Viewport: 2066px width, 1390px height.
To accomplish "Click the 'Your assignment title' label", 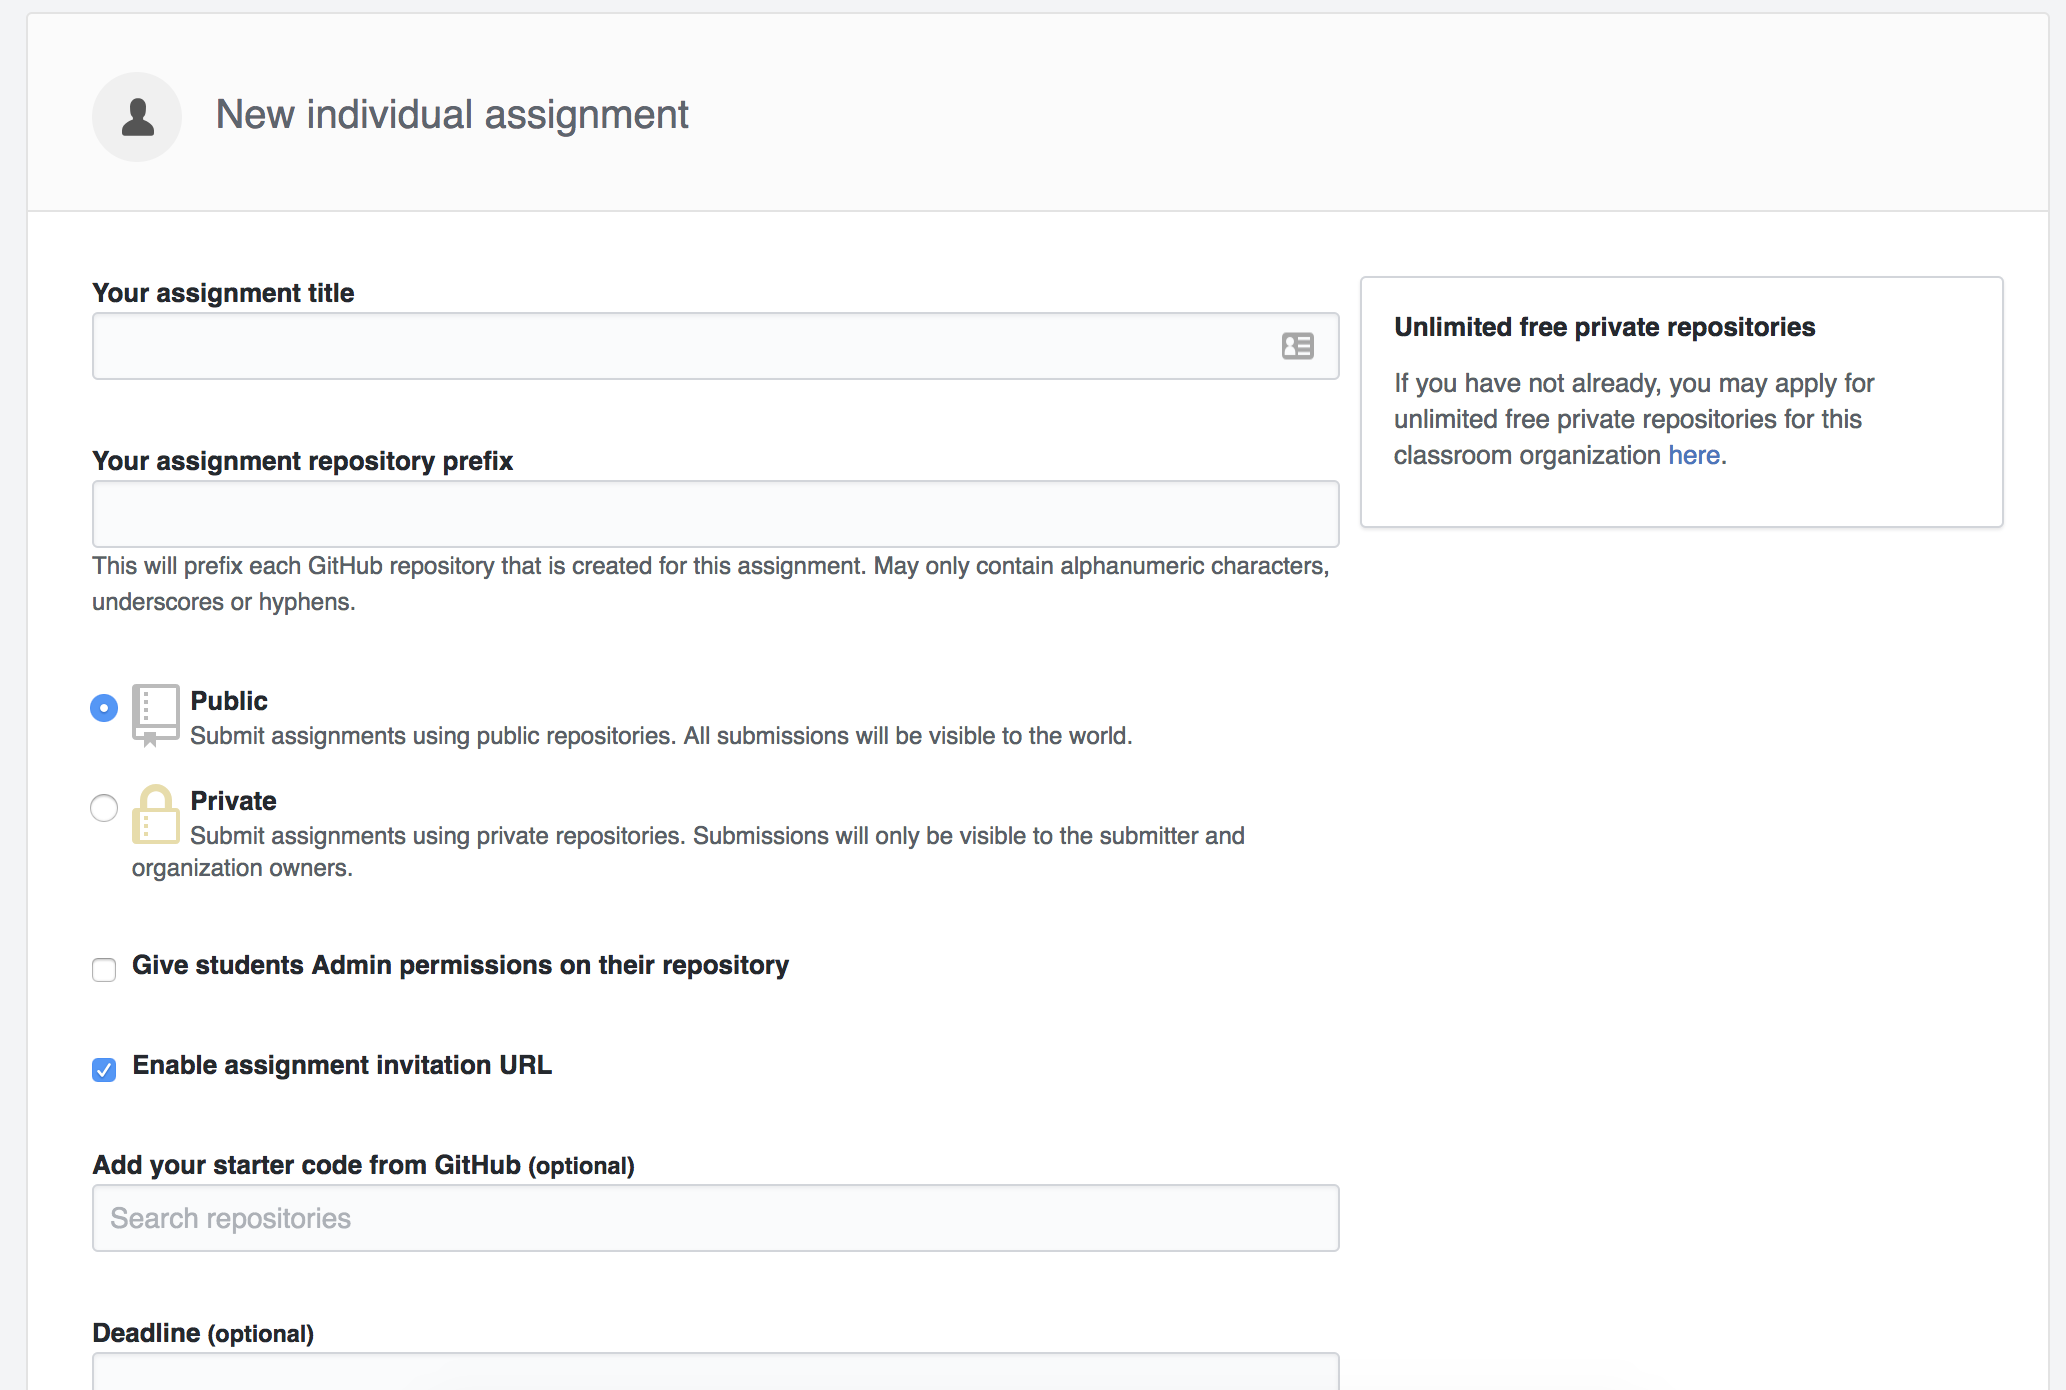I will pos(223,293).
